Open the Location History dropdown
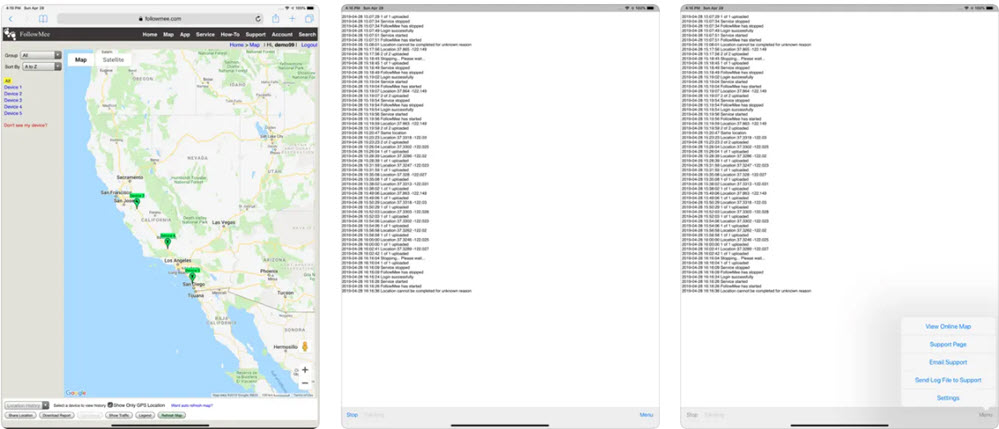Image resolution: width=999 pixels, height=429 pixels. pyautogui.click(x=27, y=404)
